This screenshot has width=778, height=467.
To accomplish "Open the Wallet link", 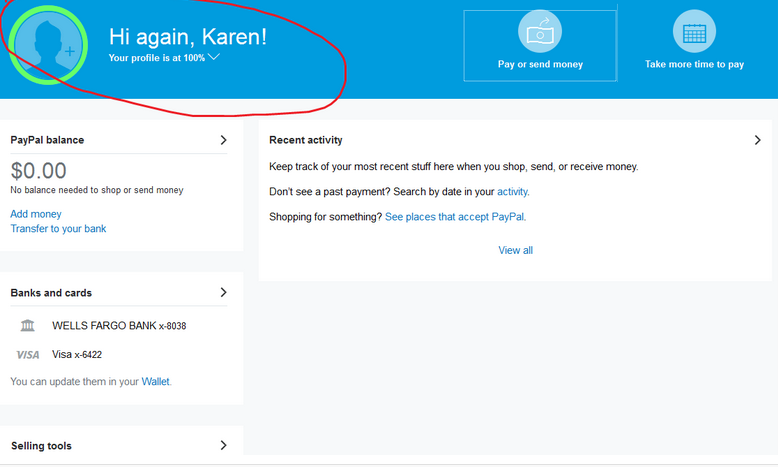I will (x=155, y=382).
